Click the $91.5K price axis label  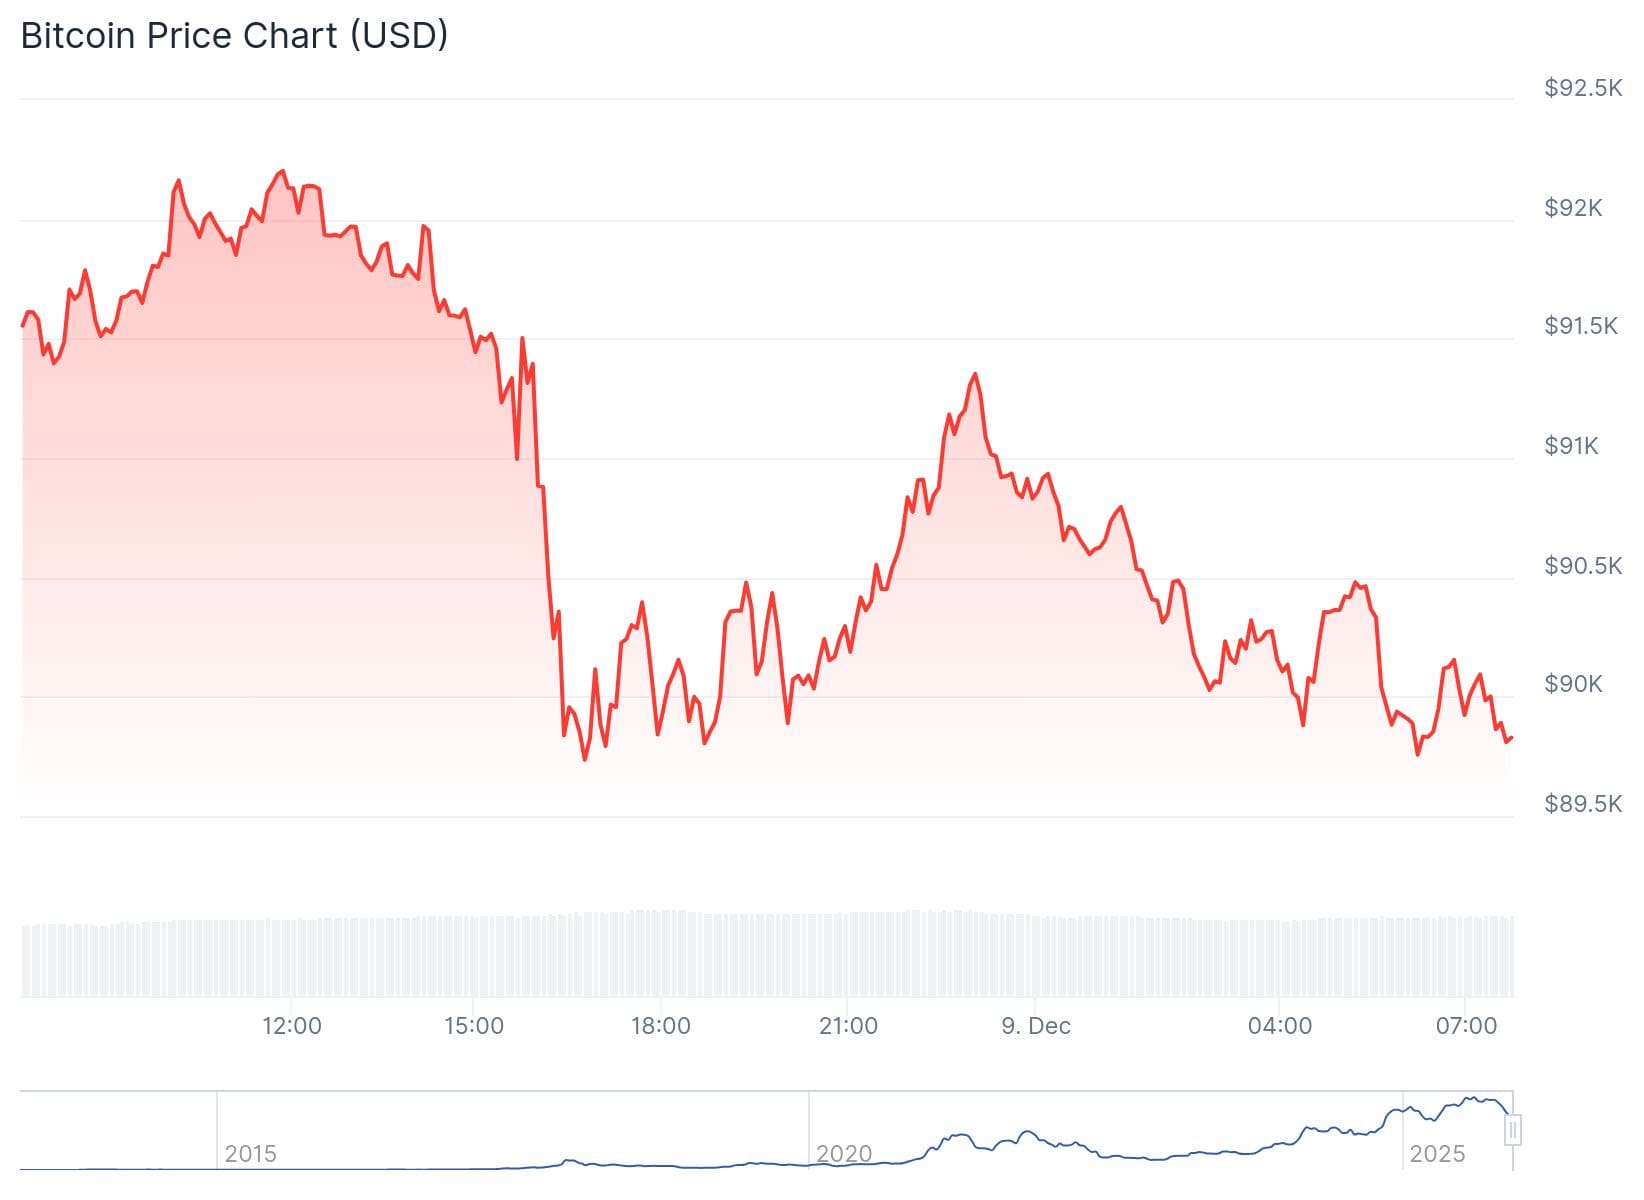1580,326
